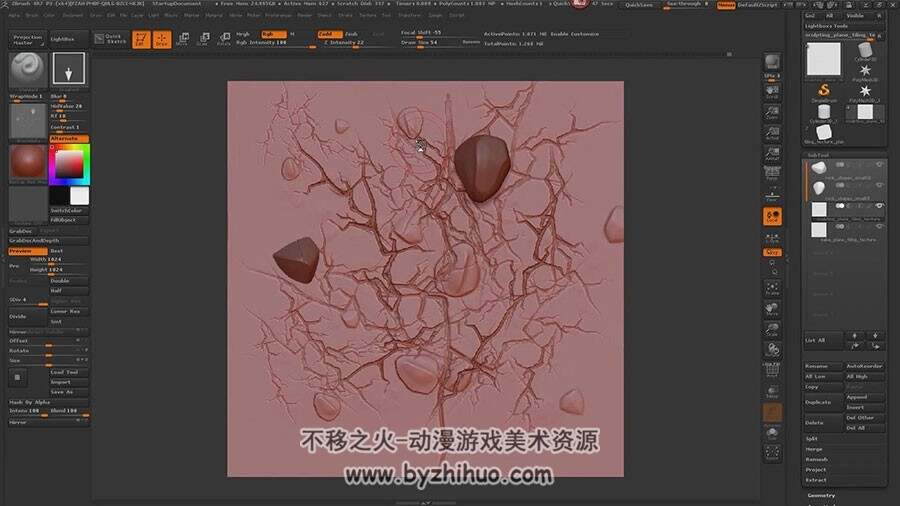Activate Draw mode button
Viewport: 900px width, 506px height.
162,39
